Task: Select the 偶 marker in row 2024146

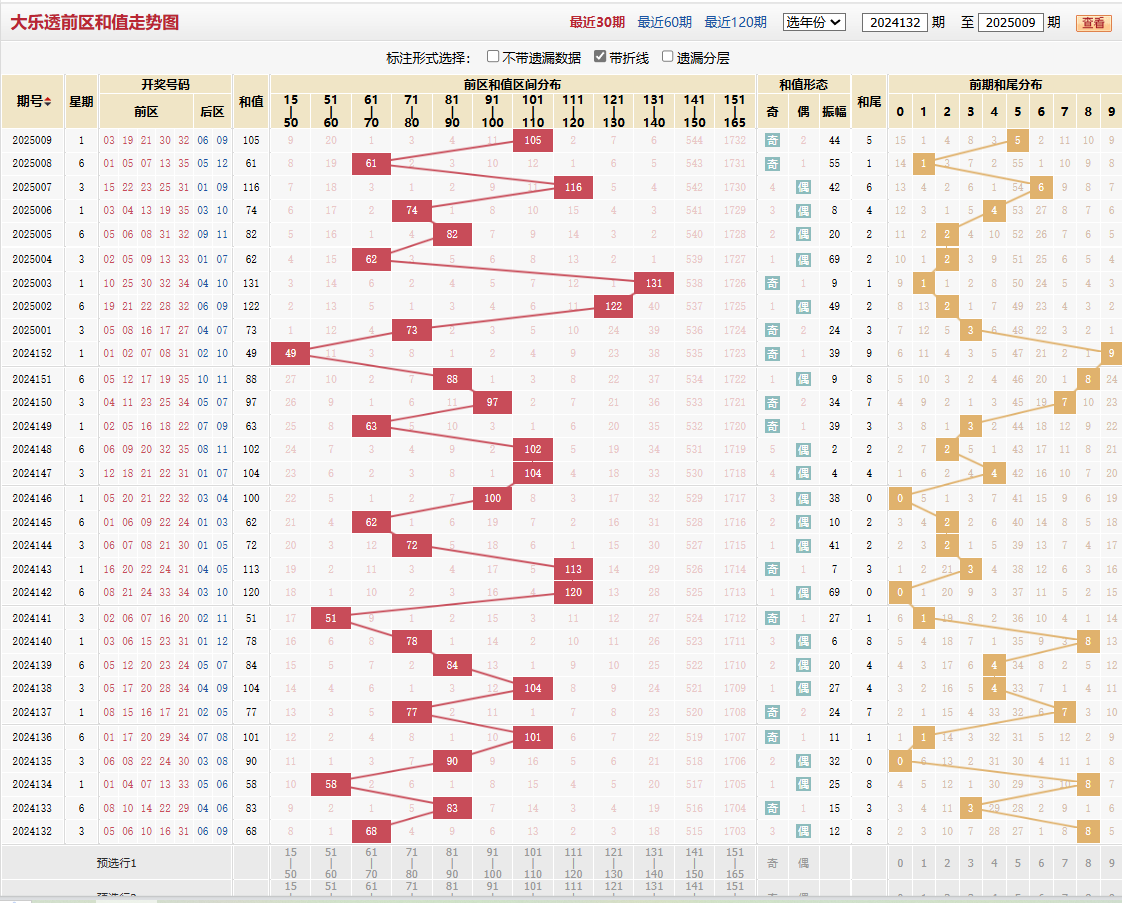Action: pyautogui.click(x=803, y=499)
